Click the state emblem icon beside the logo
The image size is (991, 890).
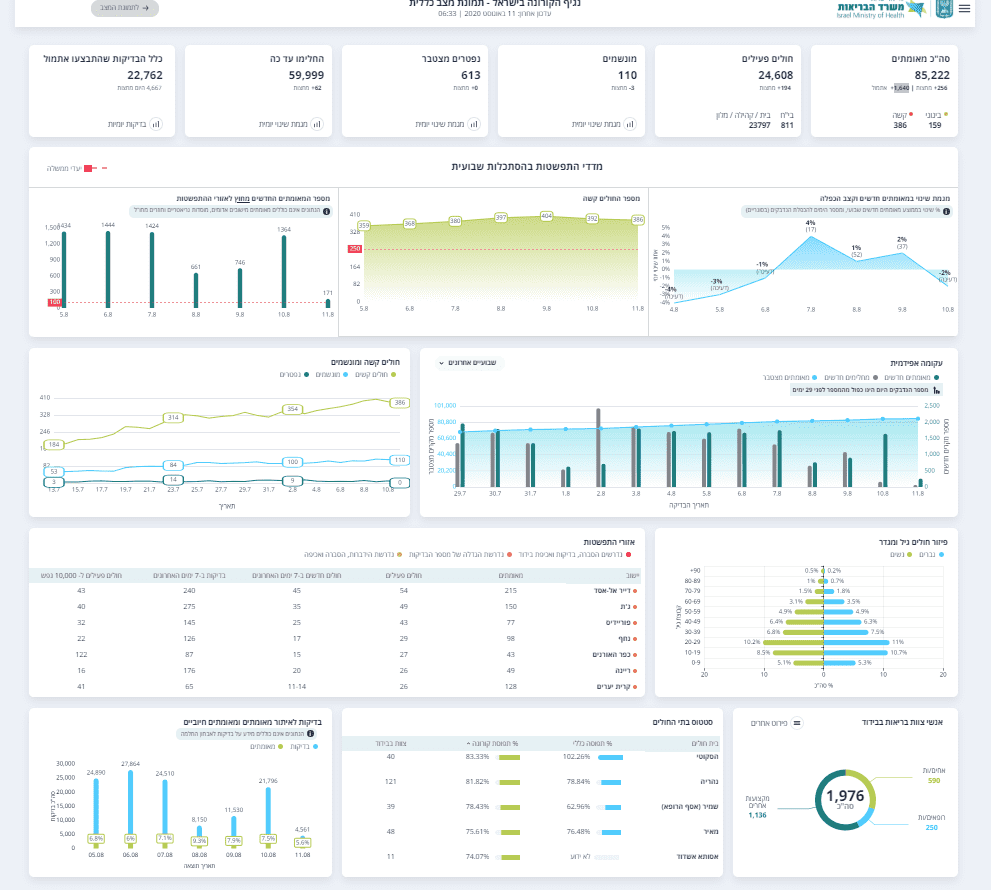[x=944, y=9]
